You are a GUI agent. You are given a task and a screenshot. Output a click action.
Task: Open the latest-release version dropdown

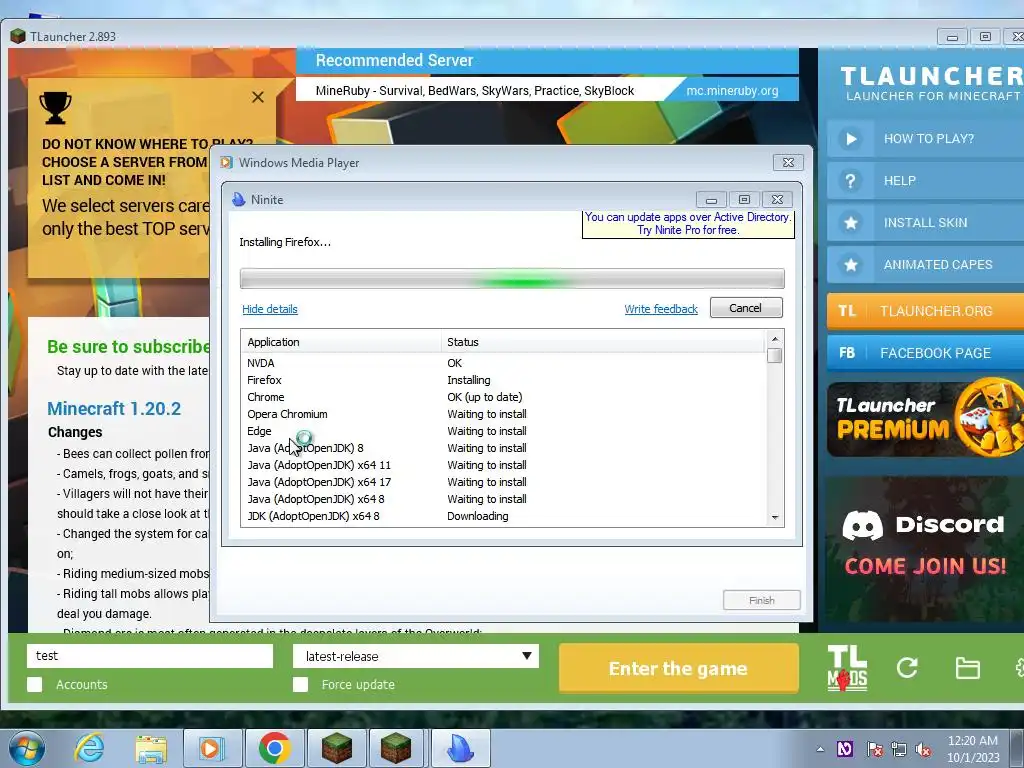coord(415,656)
